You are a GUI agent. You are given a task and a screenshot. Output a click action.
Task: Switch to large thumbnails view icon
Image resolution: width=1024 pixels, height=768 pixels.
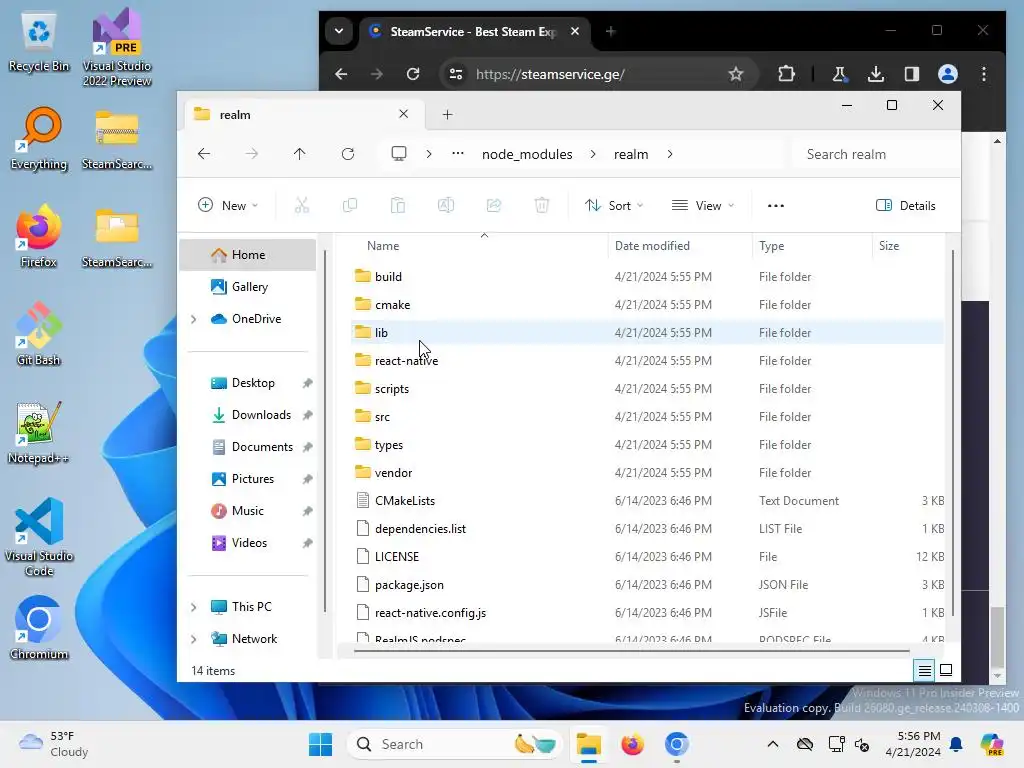point(946,671)
